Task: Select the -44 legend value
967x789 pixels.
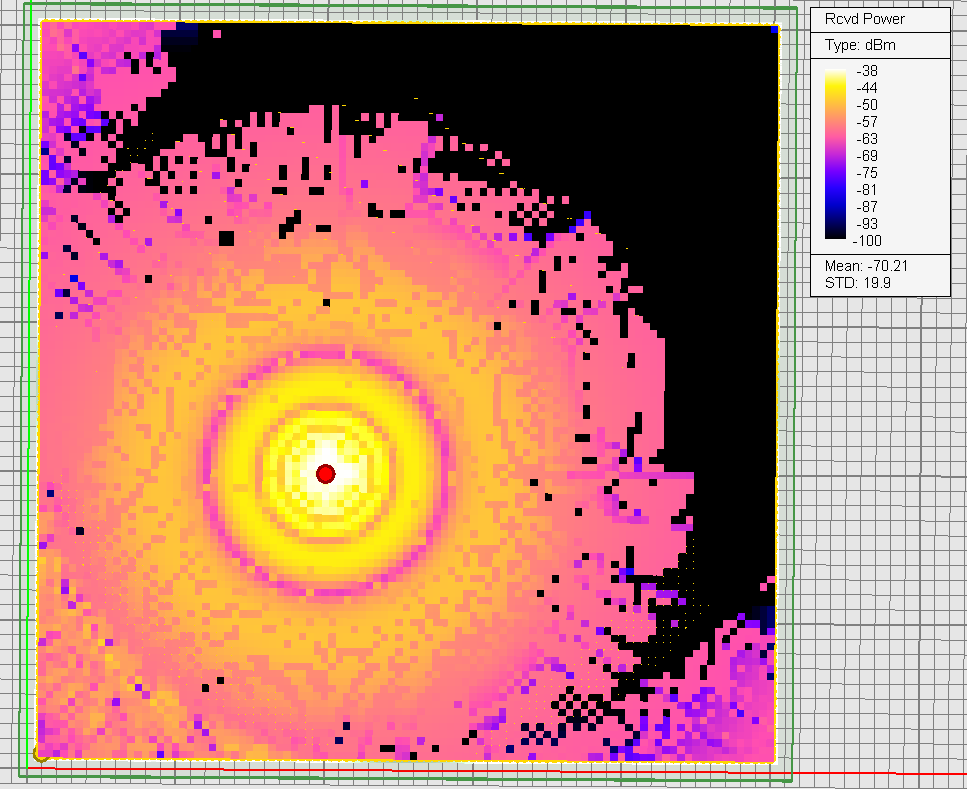Action: tap(866, 88)
